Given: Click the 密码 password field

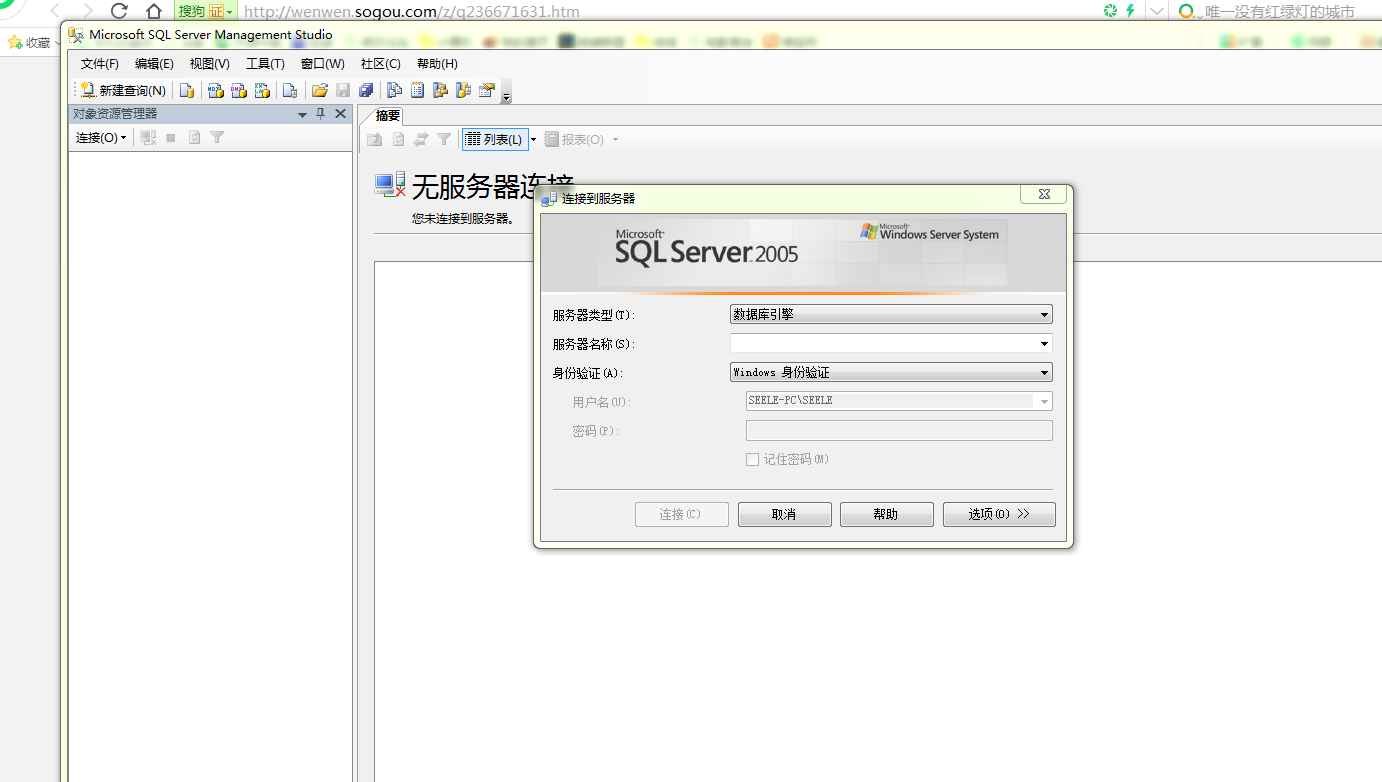Looking at the screenshot, I should click(899, 430).
